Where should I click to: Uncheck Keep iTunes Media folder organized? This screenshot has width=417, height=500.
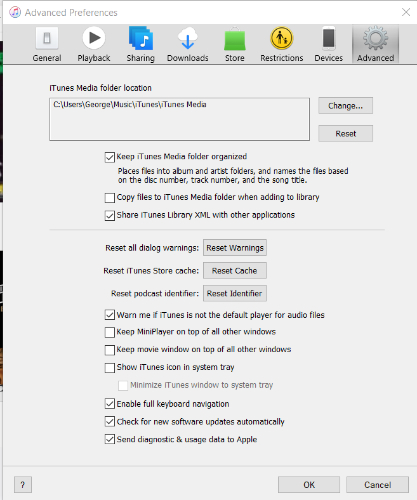coord(110,157)
